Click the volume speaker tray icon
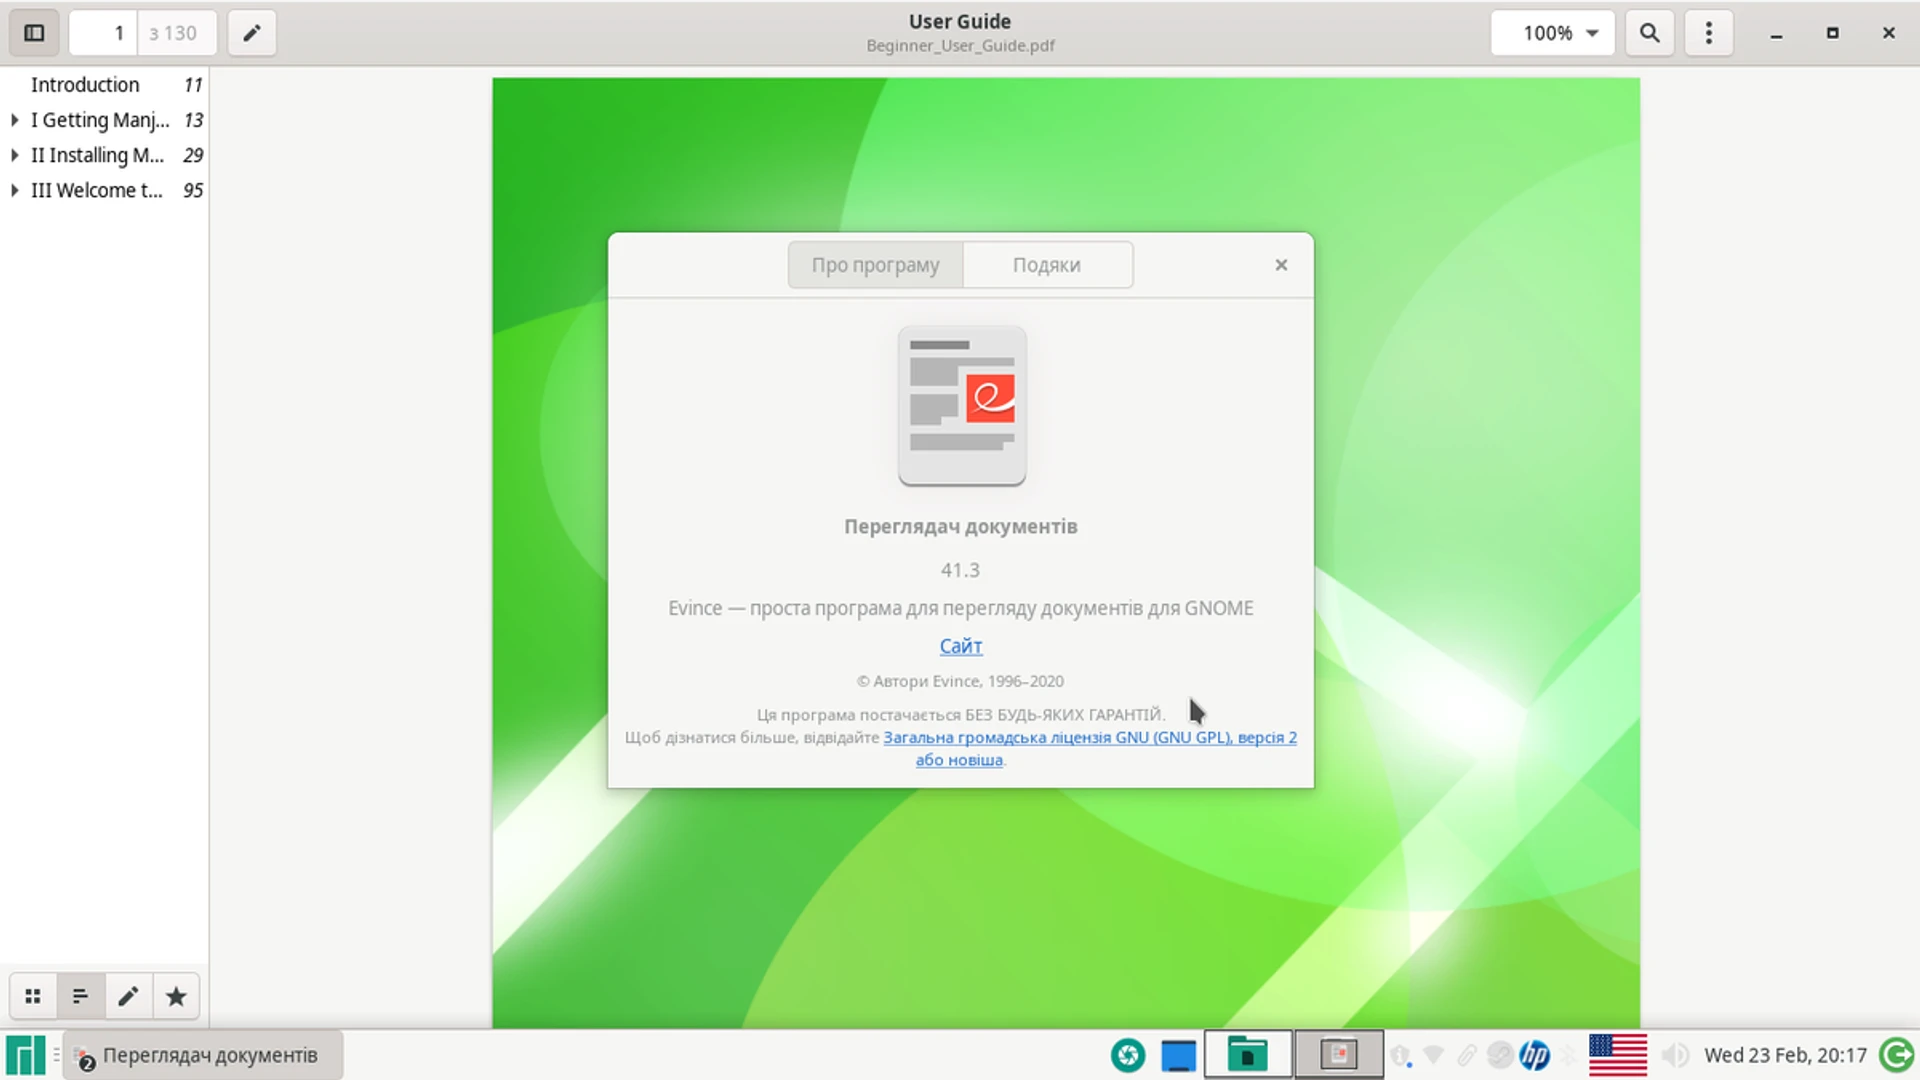Viewport: 1920px width, 1080px height. coord(1675,1055)
